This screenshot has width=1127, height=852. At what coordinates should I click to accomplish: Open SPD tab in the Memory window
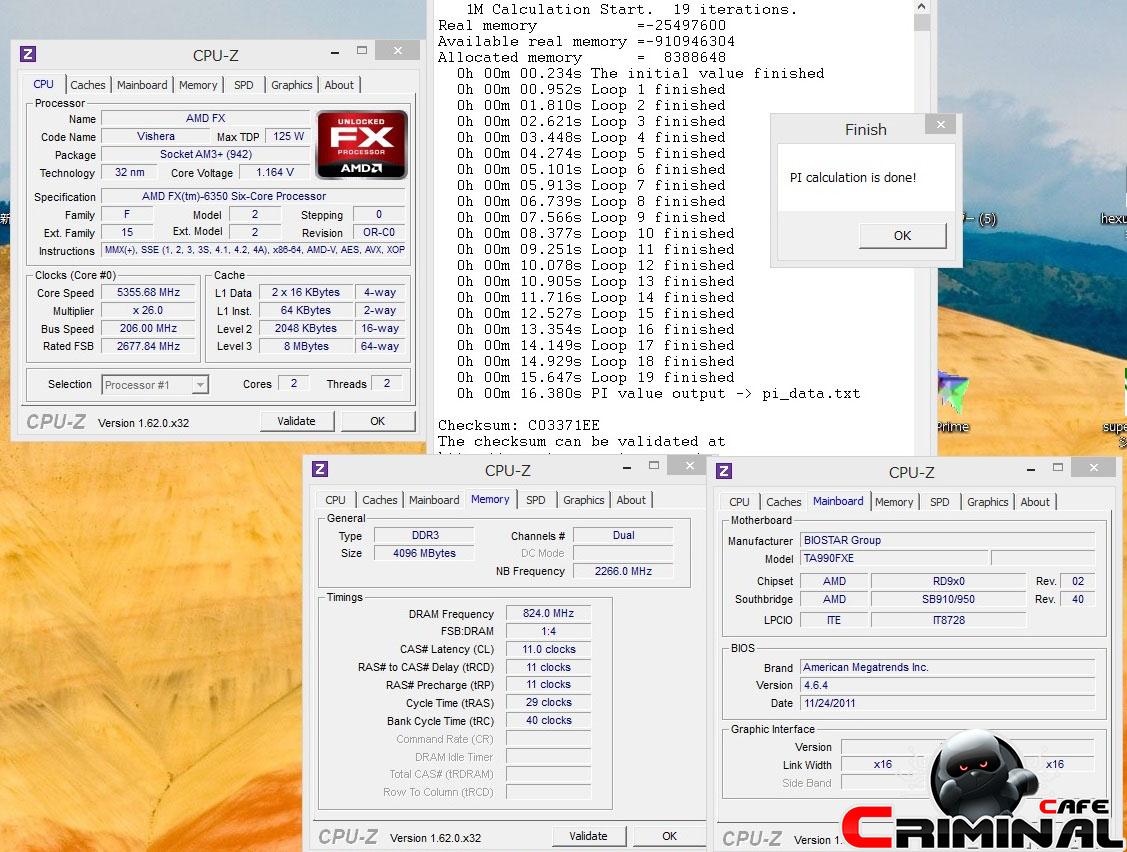point(535,500)
